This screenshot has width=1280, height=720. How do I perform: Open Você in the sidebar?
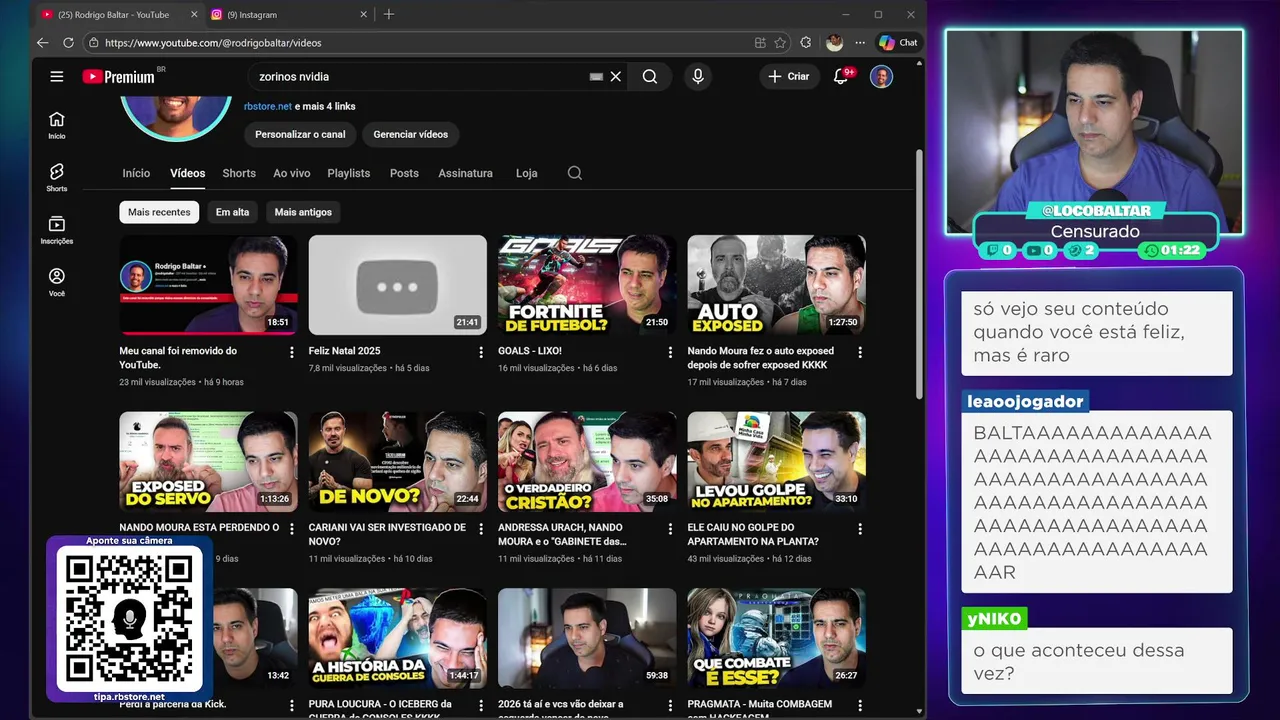(x=57, y=283)
